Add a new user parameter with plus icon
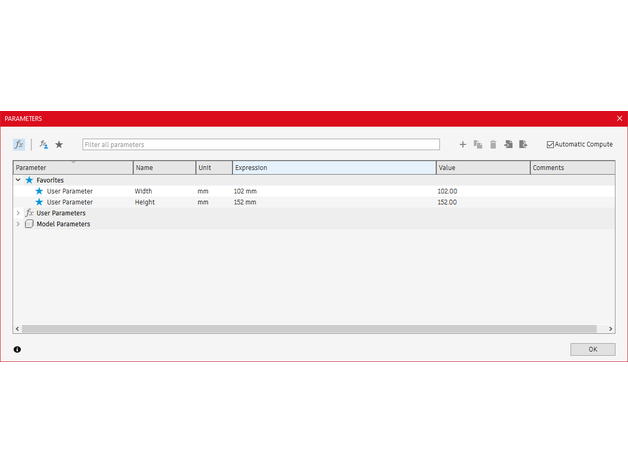This screenshot has height=472, width=628. pyautogui.click(x=463, y=145)
